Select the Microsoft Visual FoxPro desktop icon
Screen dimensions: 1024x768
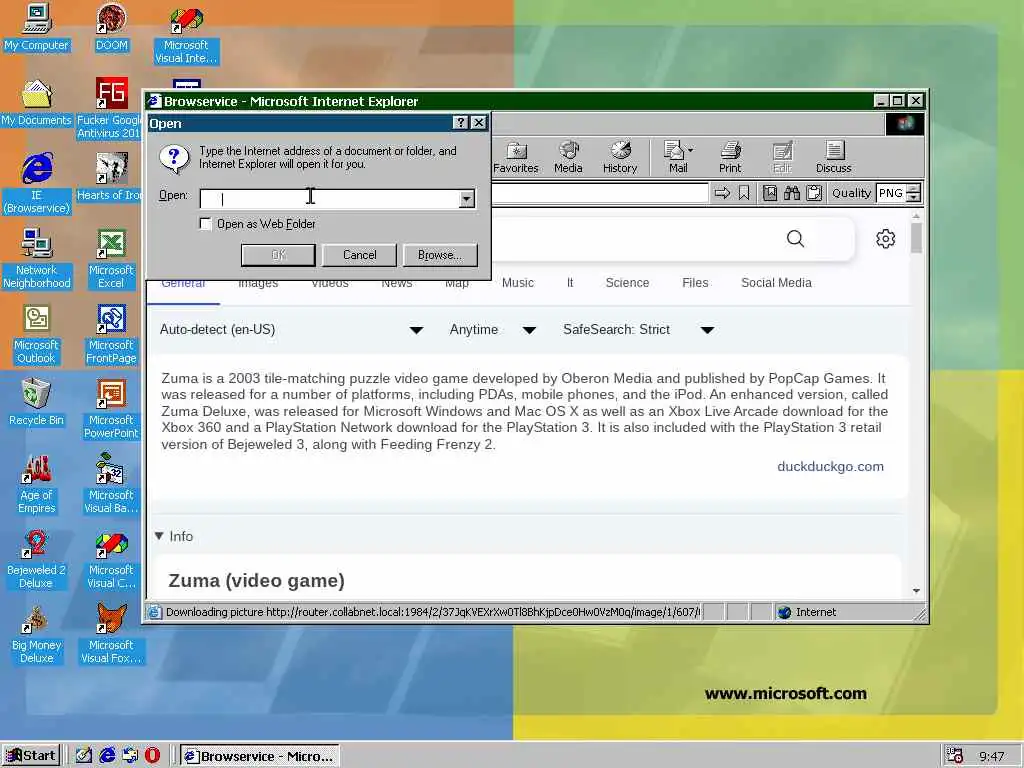pyautogui.click(x=111, y=635)
